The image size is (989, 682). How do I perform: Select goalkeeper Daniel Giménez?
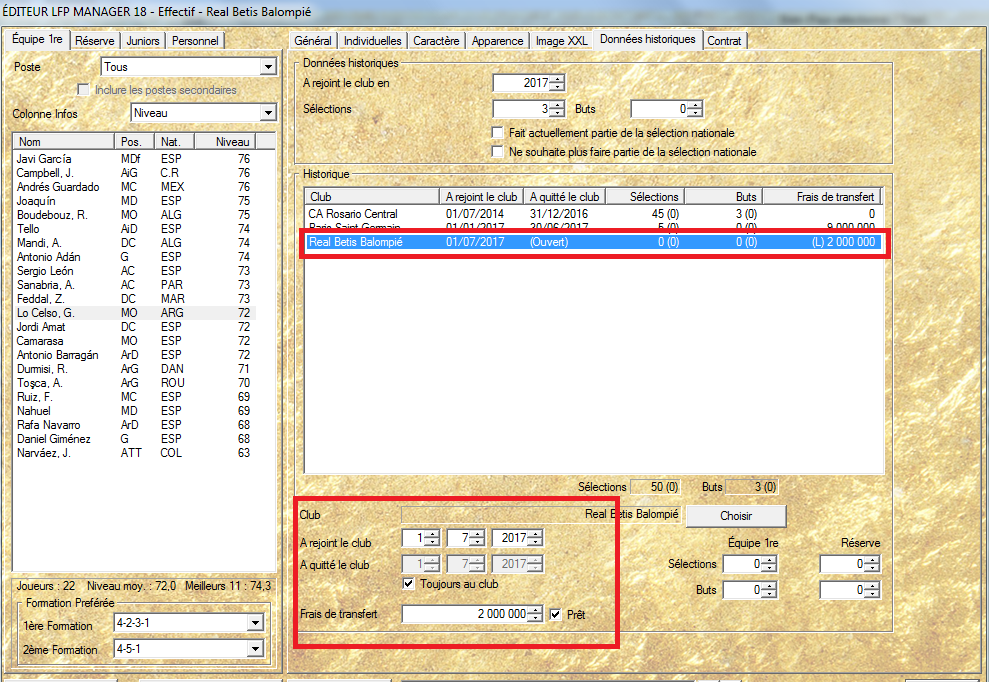pyautogui.click(x=135, y=439)
